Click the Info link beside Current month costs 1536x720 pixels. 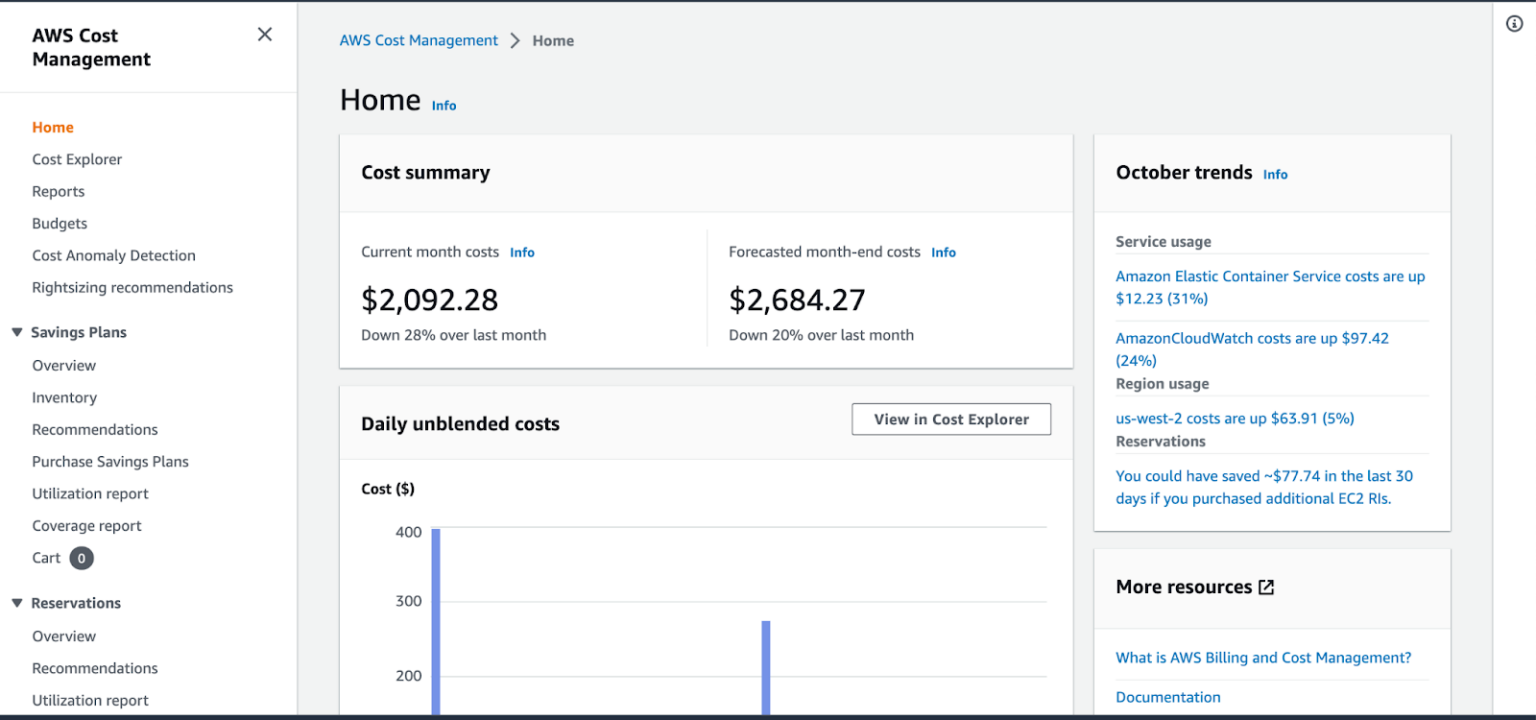(521, 252)
